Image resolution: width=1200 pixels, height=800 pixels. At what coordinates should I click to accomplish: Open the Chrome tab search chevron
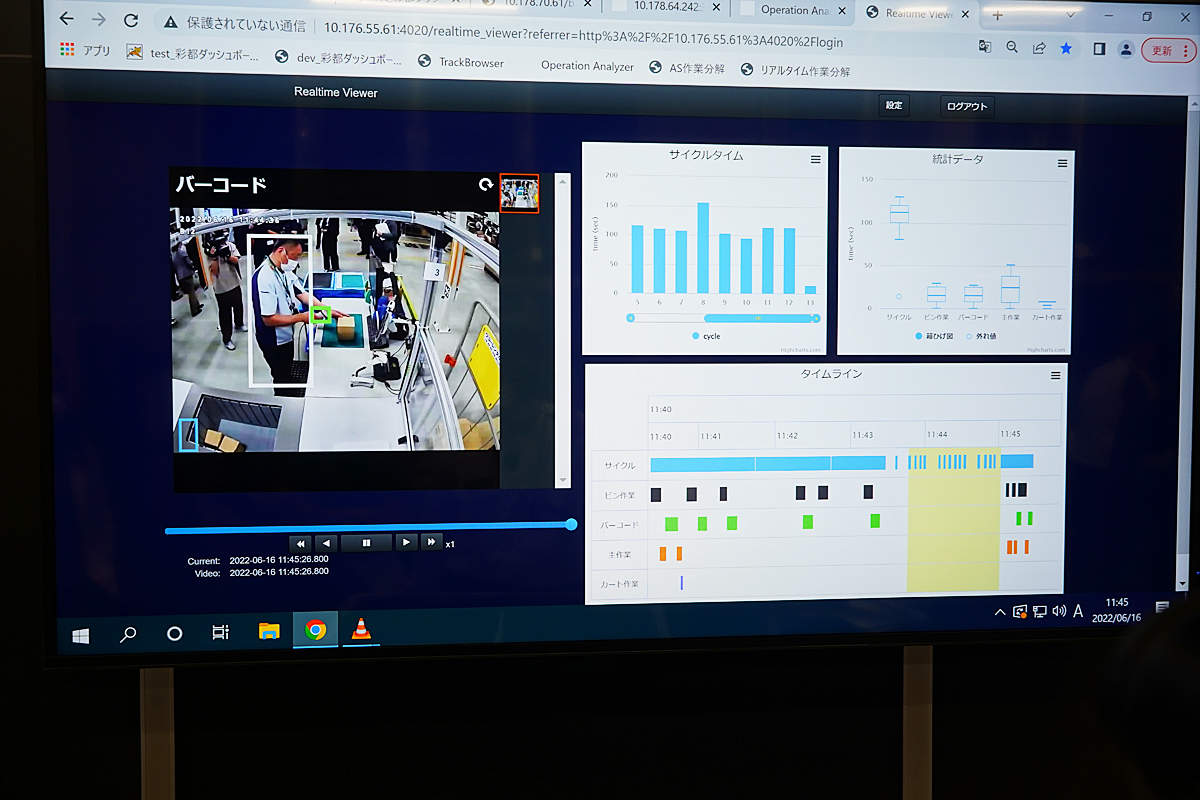1071,14
